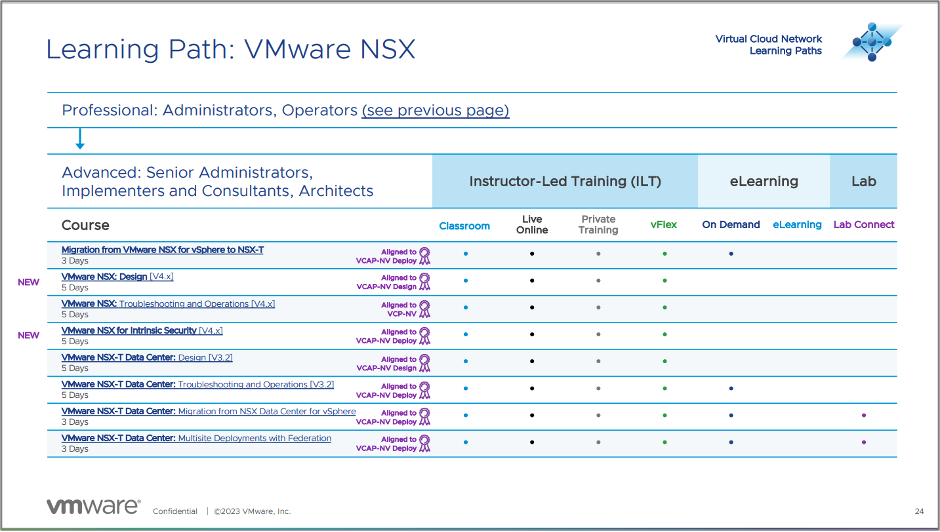This screenshot has height=532, width=940.
Task: Click ribbon icon beside VCP-NV alignment
Action: coord(424,309)
